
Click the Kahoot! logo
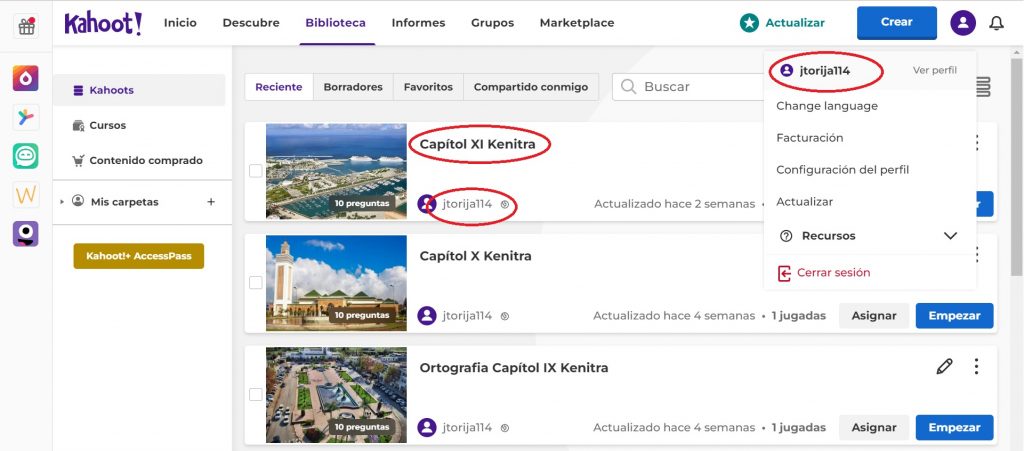[x=103, y=23]
